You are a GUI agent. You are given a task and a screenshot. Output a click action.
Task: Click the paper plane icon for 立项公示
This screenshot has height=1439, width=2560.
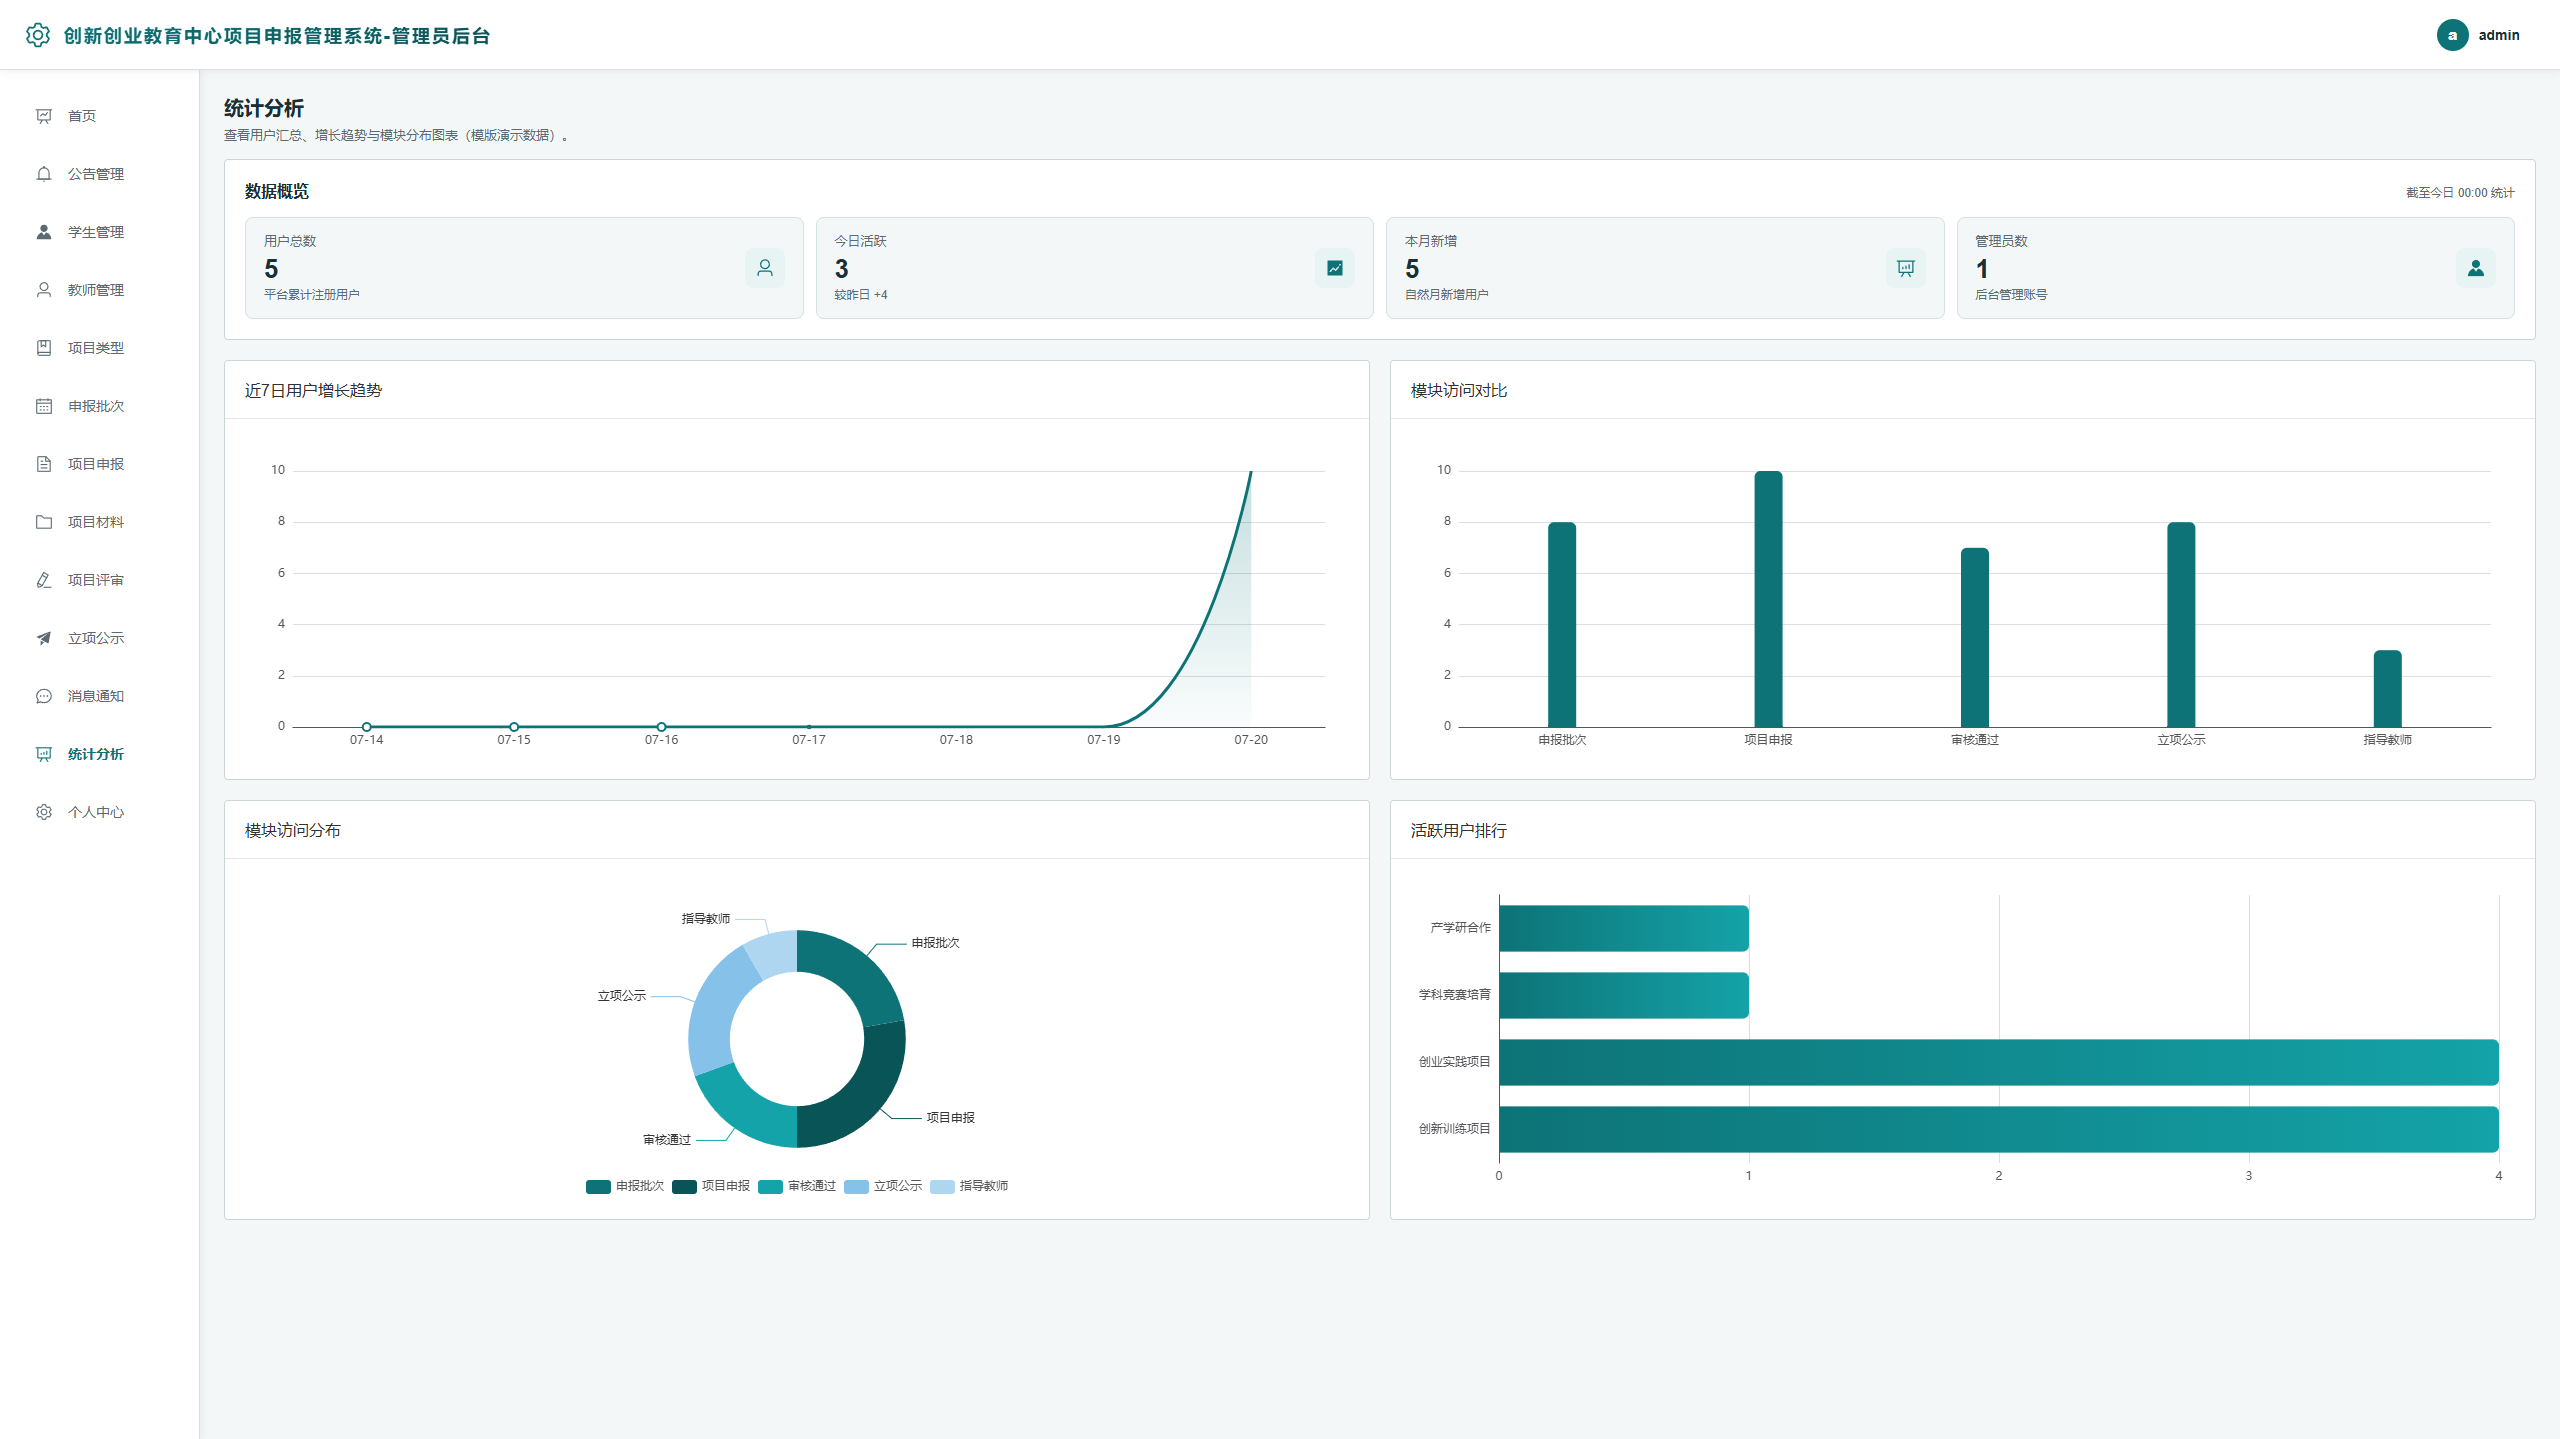(x=44, y=638)
